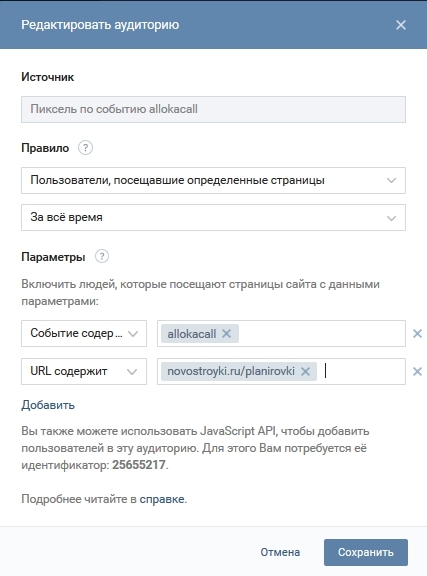Screen dimensions: 427x576
Task: Remove the novostroyki.ru/planirovki tag
Action: [305, 371]
